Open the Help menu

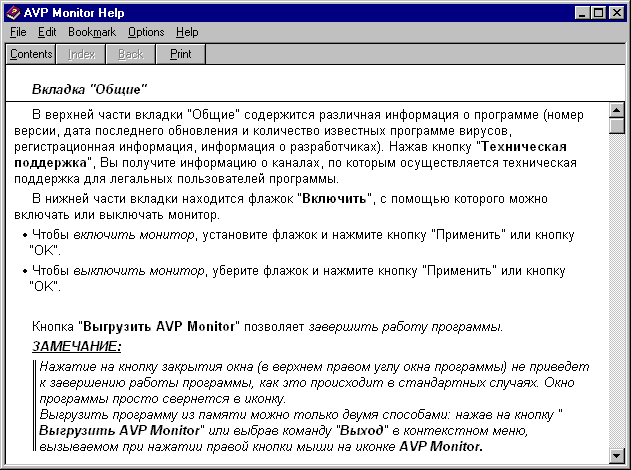click(x=187, y=32)
